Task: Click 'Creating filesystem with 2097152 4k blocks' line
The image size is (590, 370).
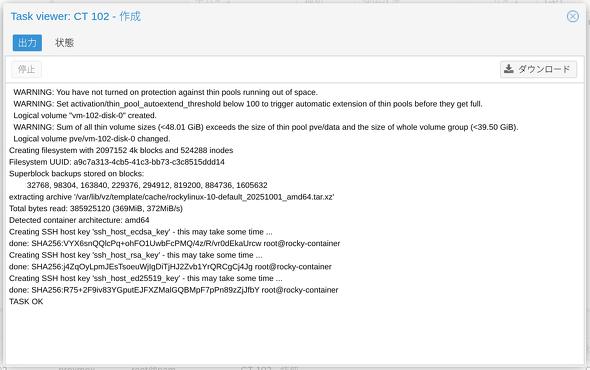Action: tap(121, 150)
